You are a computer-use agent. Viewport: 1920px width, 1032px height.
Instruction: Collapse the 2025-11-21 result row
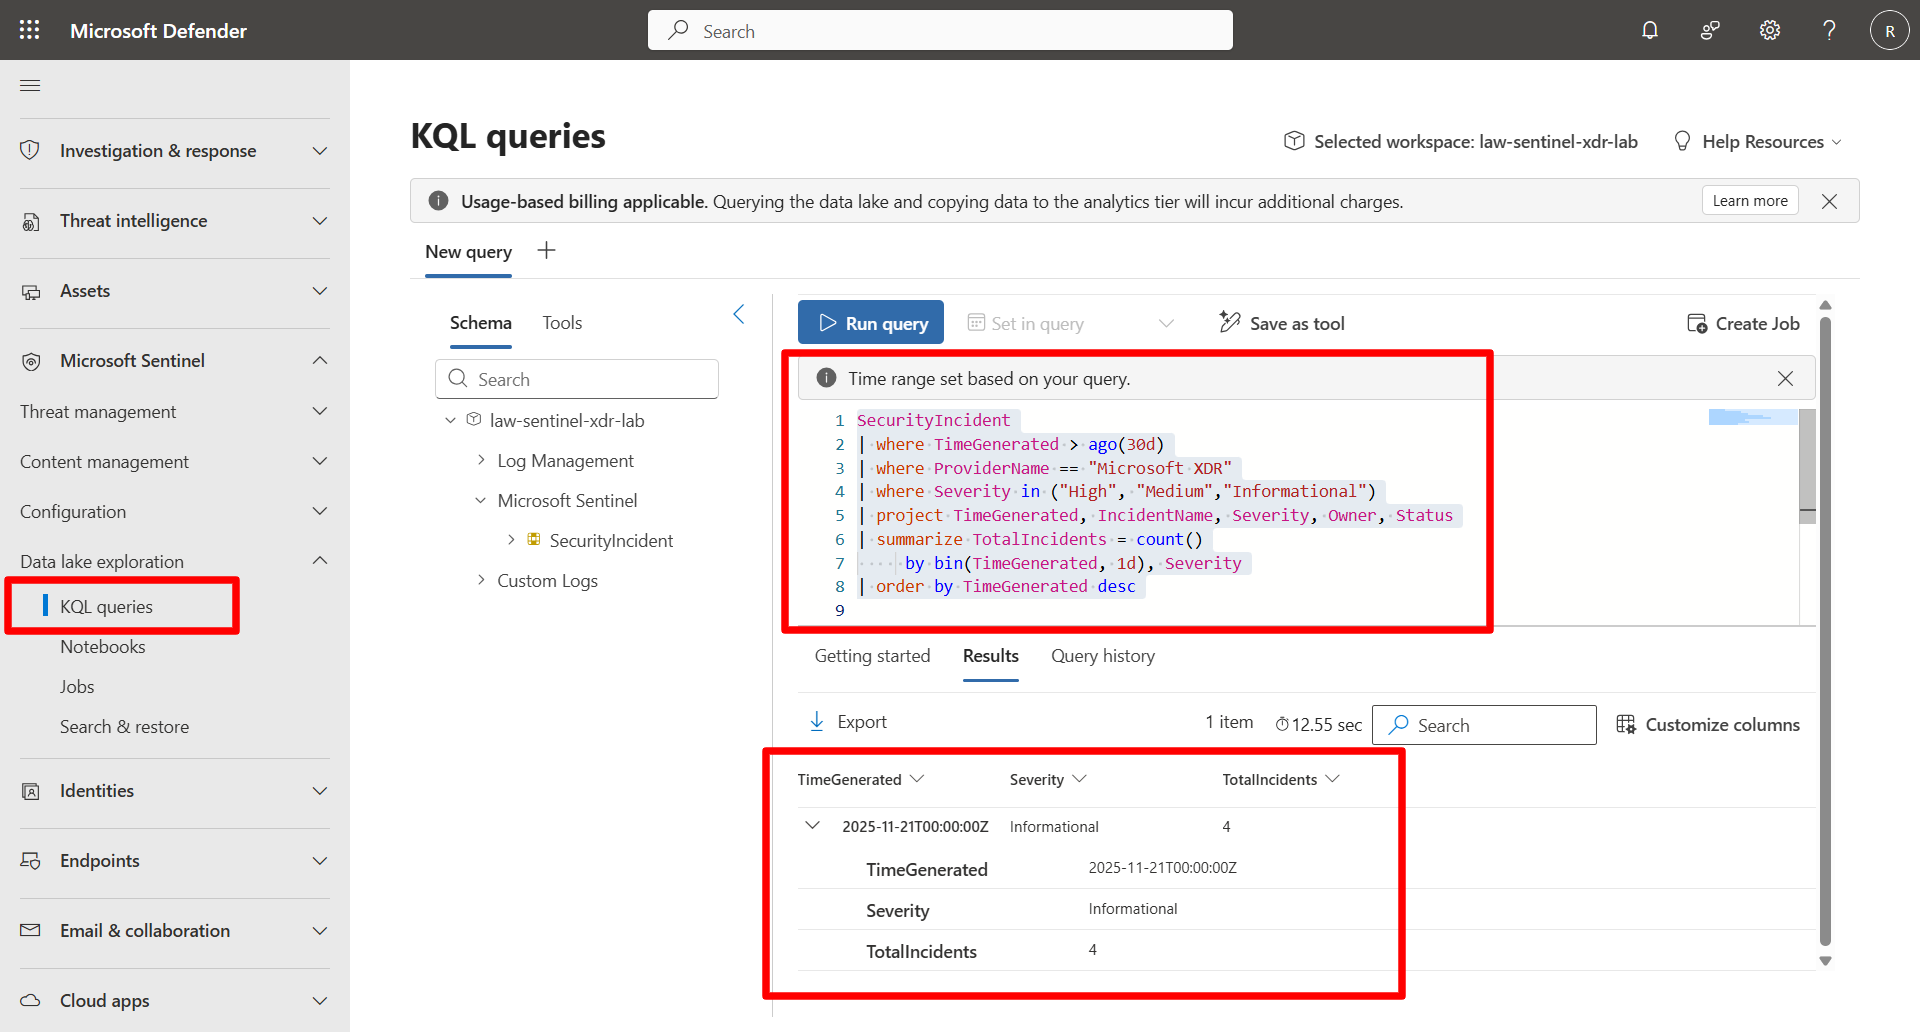[x=812, y=826]
